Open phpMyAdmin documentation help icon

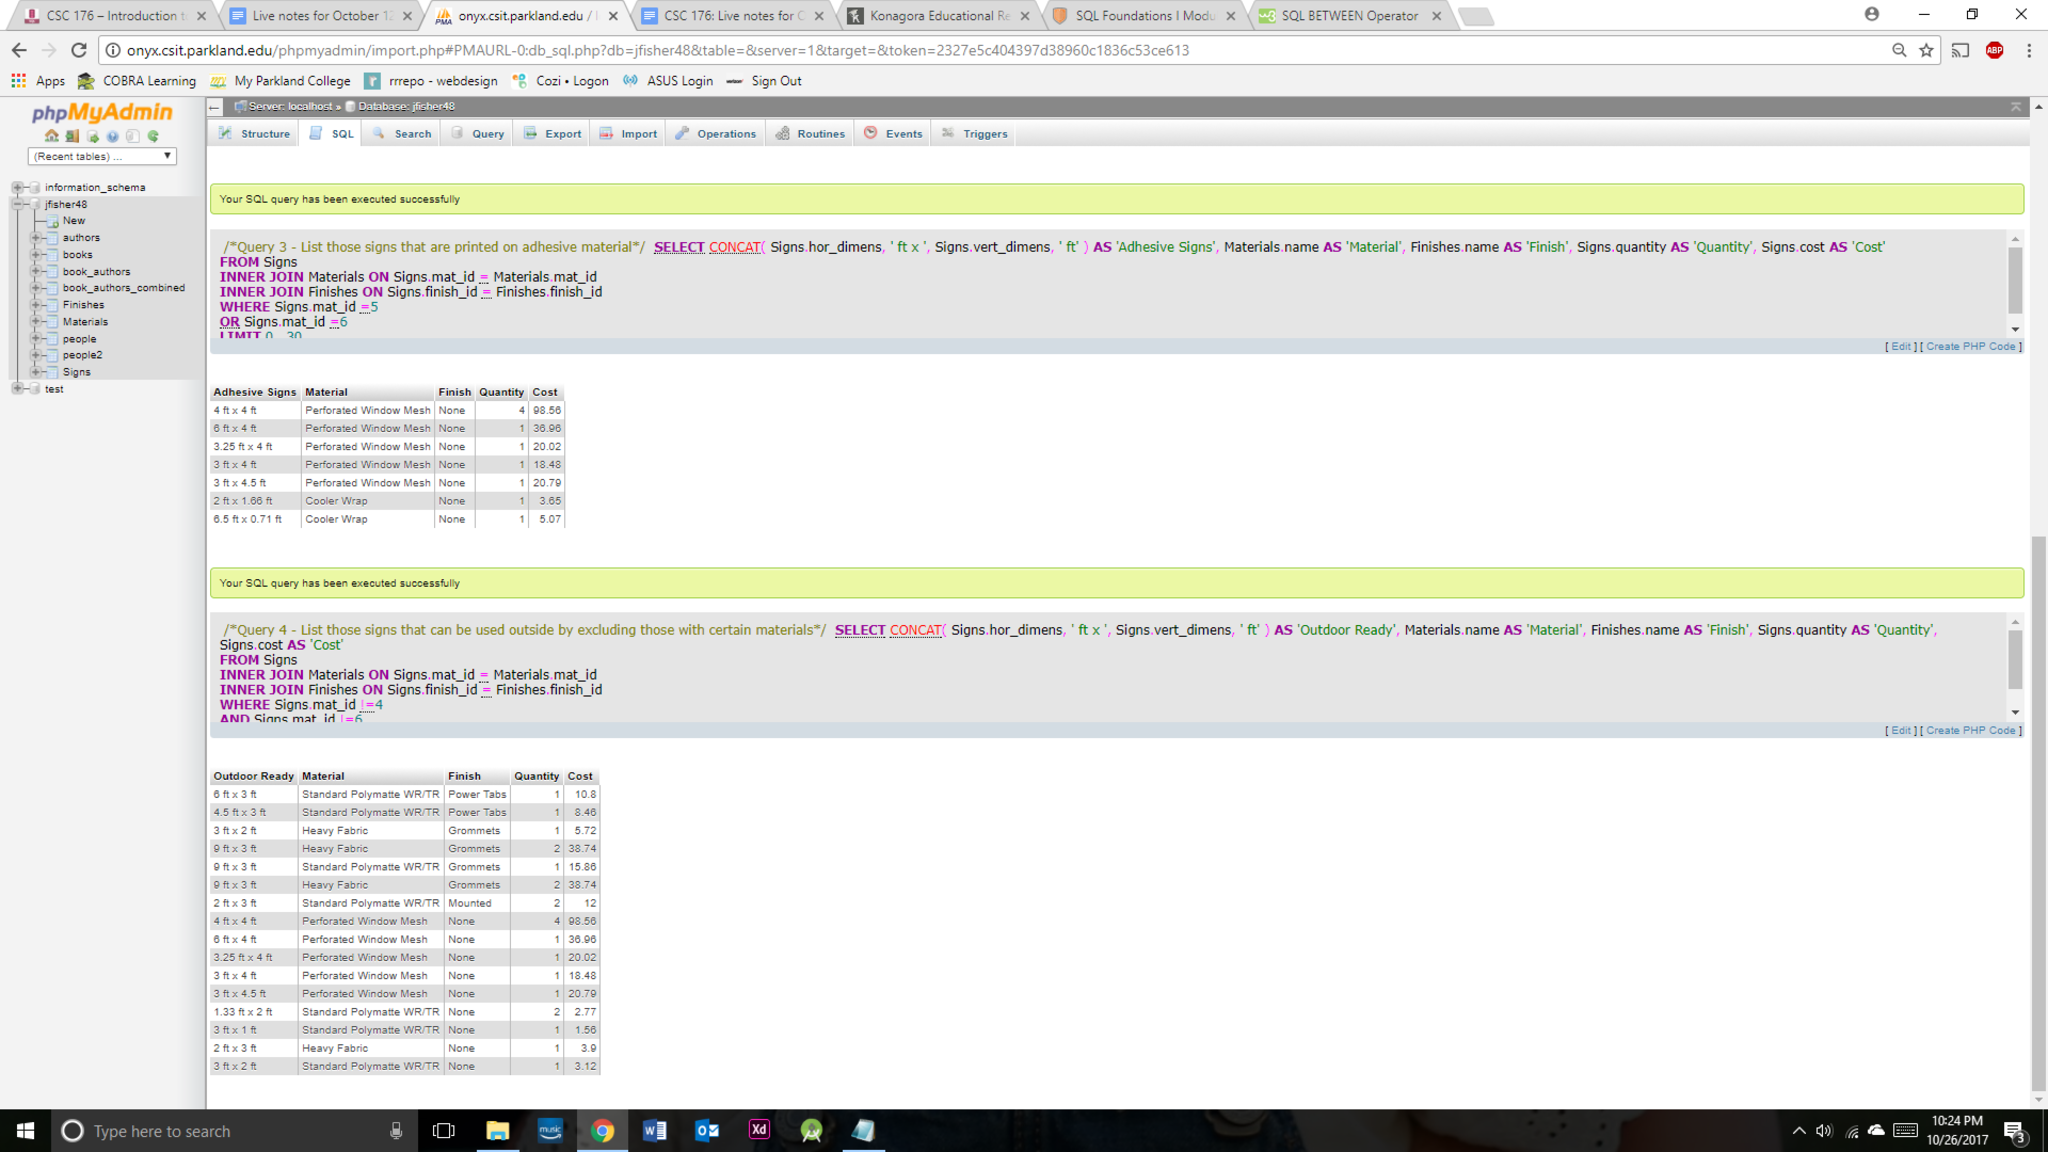[x=112, y=136]
